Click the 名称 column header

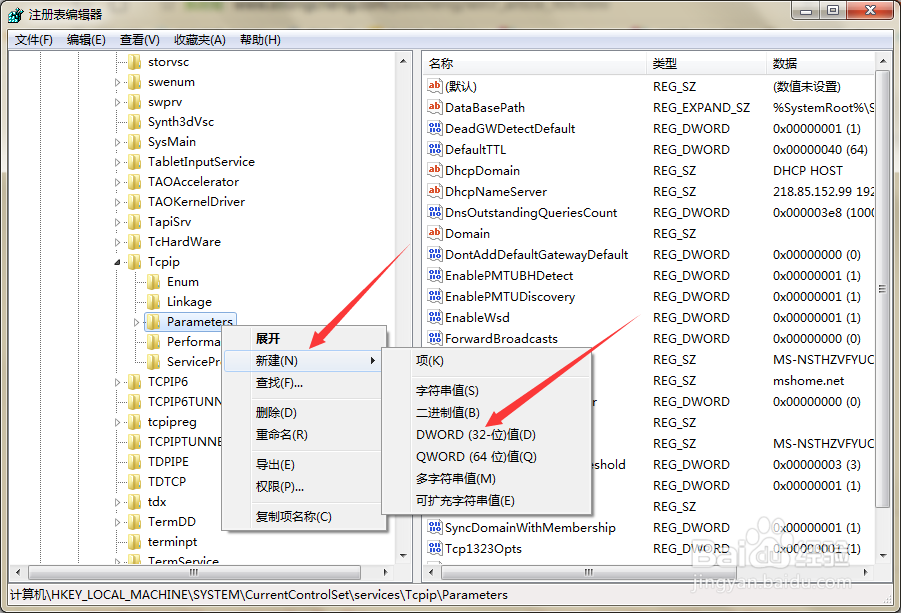tap(535, 63)
